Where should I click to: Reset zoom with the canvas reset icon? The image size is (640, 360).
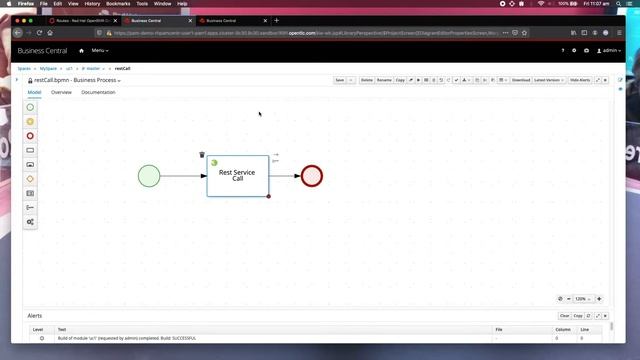tap(560, 299)
